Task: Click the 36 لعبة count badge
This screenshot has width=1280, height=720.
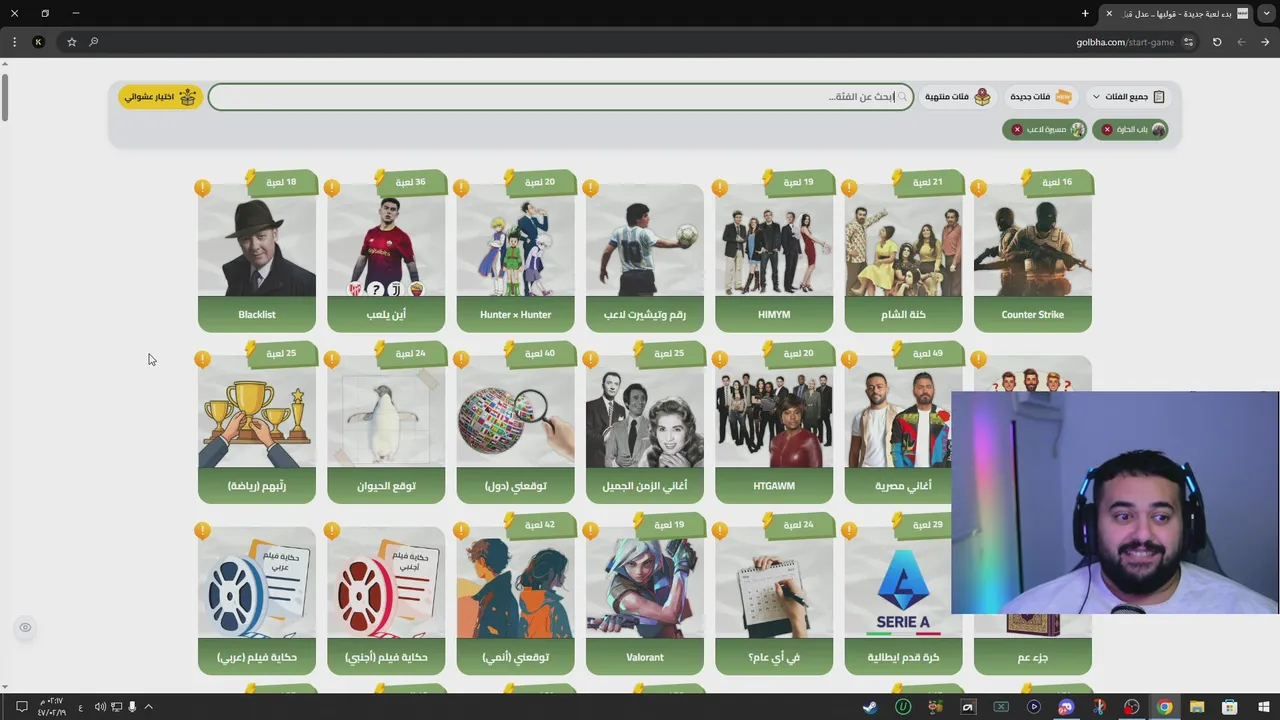Action: (410, 182)
